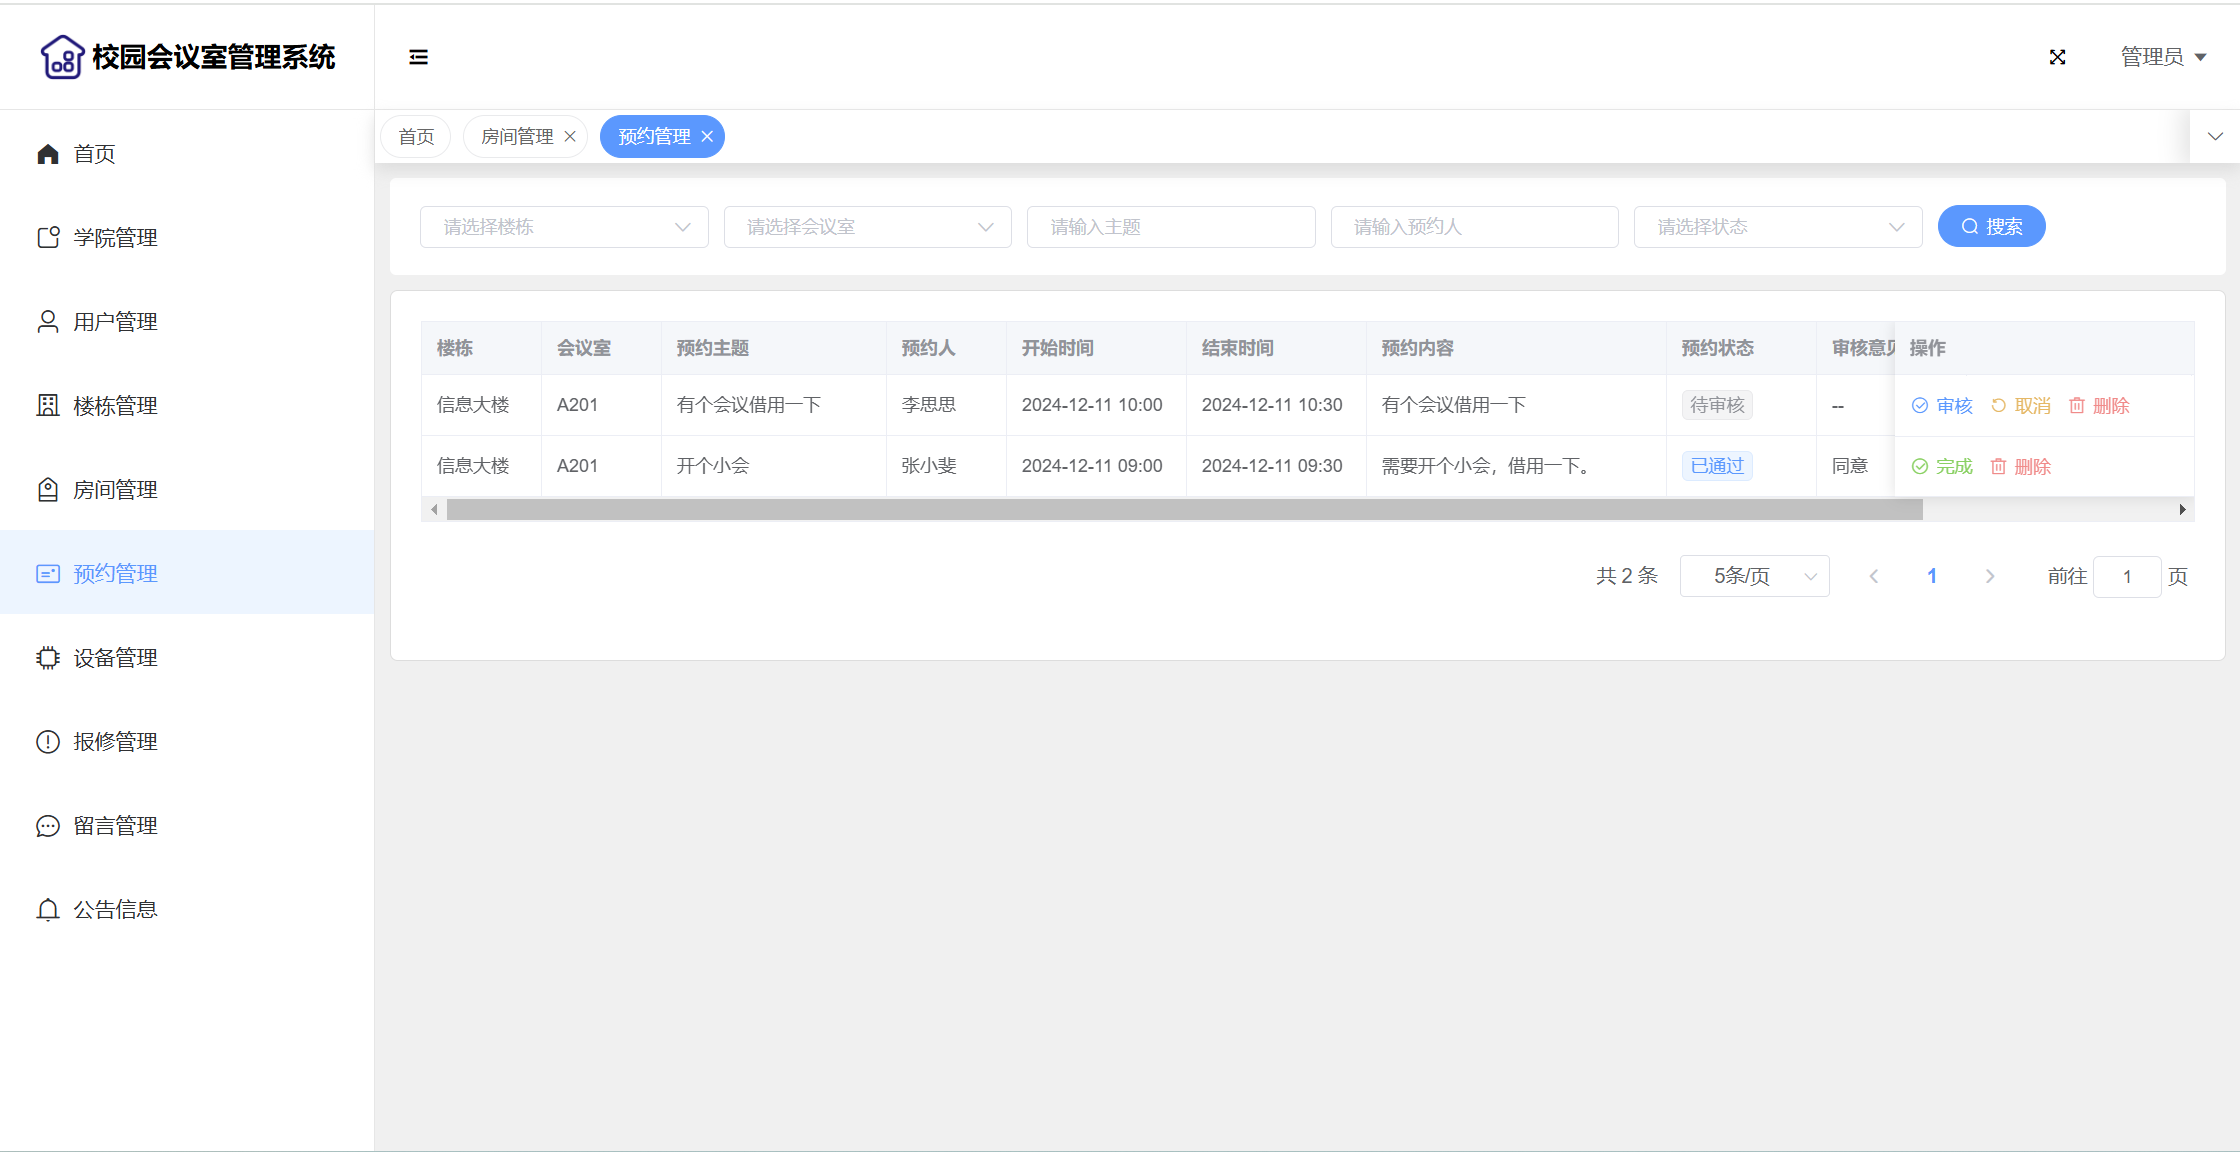Select 楼栋管理 in the sidebar menu
The width and height of the screenshot is (2240, 1152).
(115, 406)
